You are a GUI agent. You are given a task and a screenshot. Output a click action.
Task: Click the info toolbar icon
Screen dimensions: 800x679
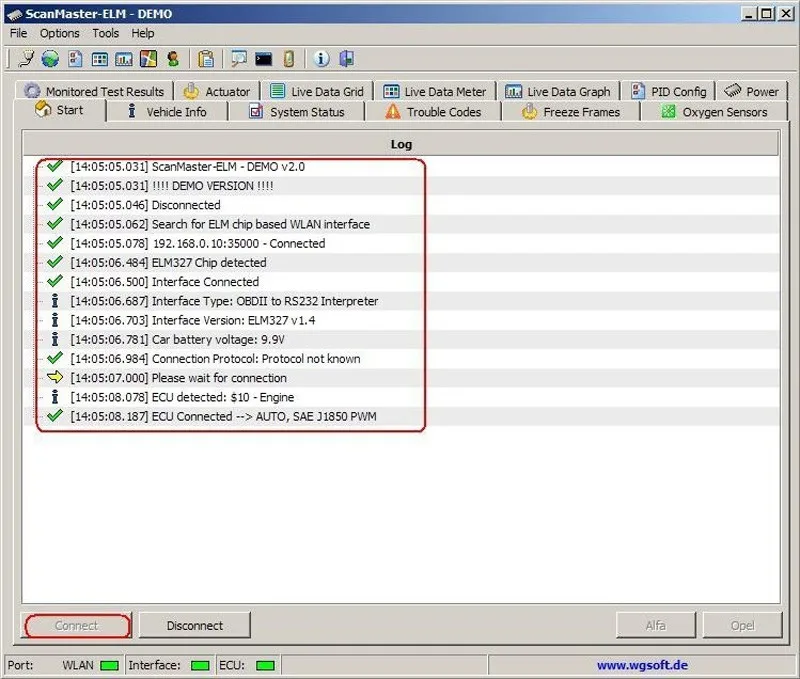tap(321, 58)
